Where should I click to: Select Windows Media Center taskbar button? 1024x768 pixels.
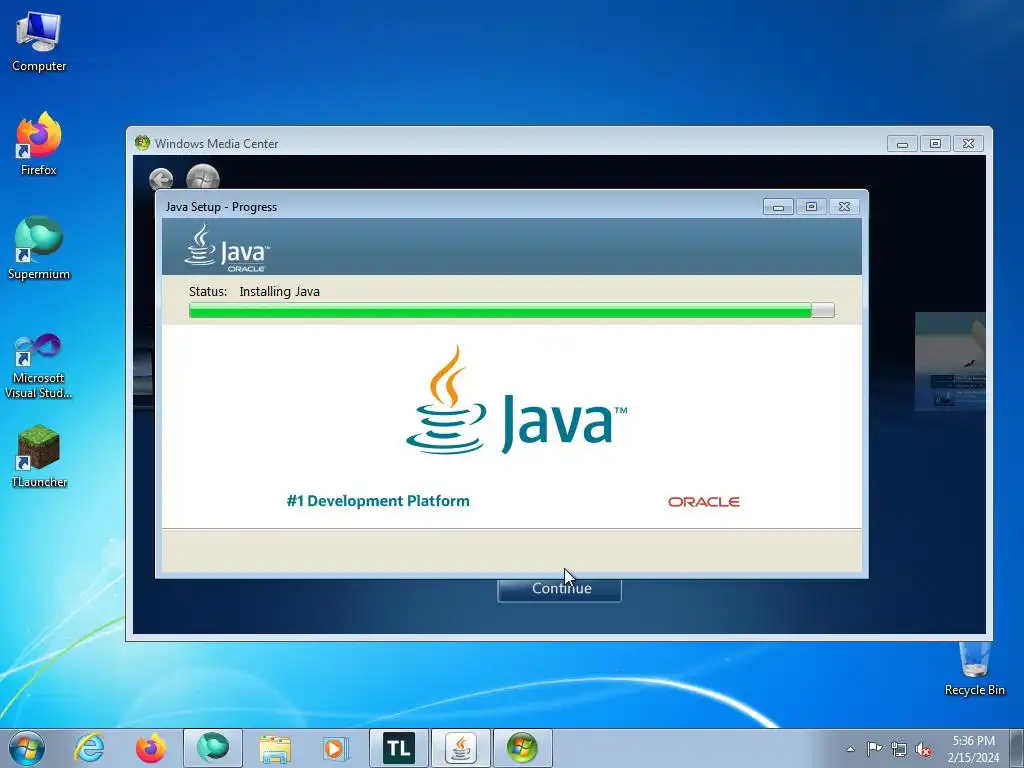coord(522,748)
